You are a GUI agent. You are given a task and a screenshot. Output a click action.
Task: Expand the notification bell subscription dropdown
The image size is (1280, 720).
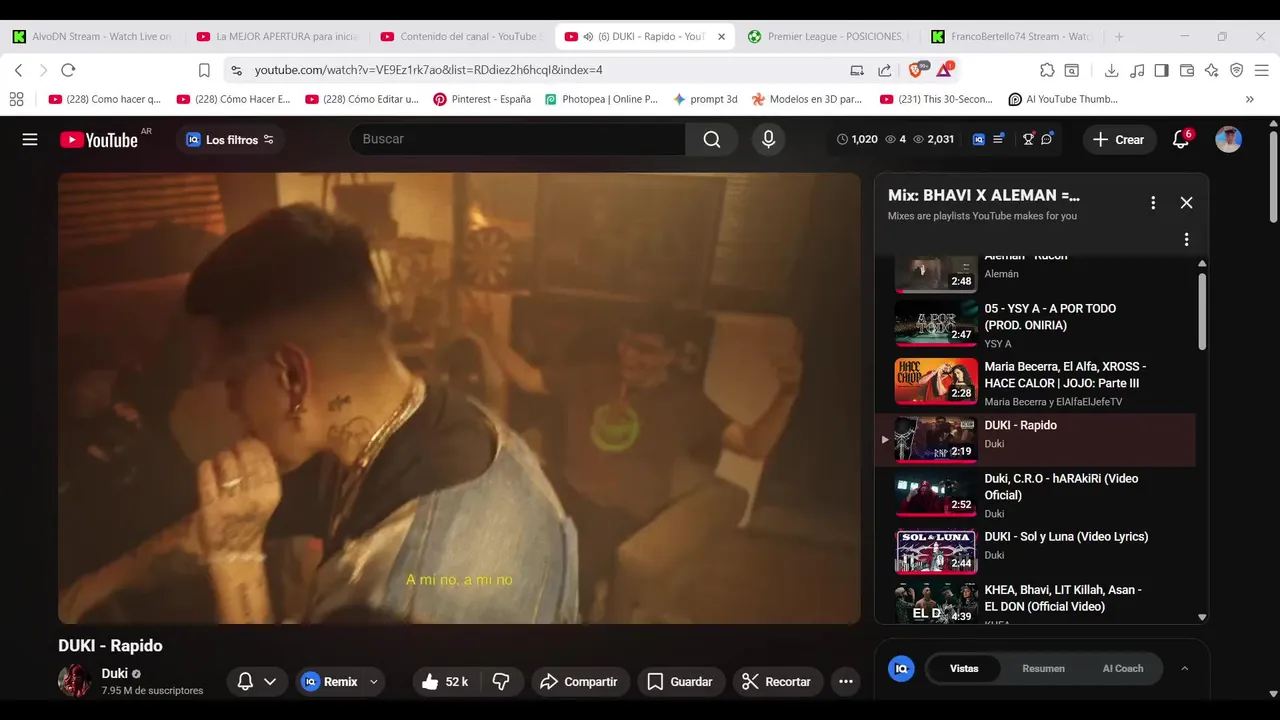[x=269, y=682]
